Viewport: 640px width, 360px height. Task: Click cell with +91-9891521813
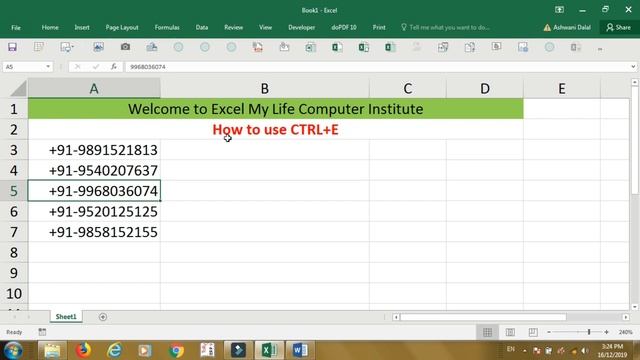(94, 150)
